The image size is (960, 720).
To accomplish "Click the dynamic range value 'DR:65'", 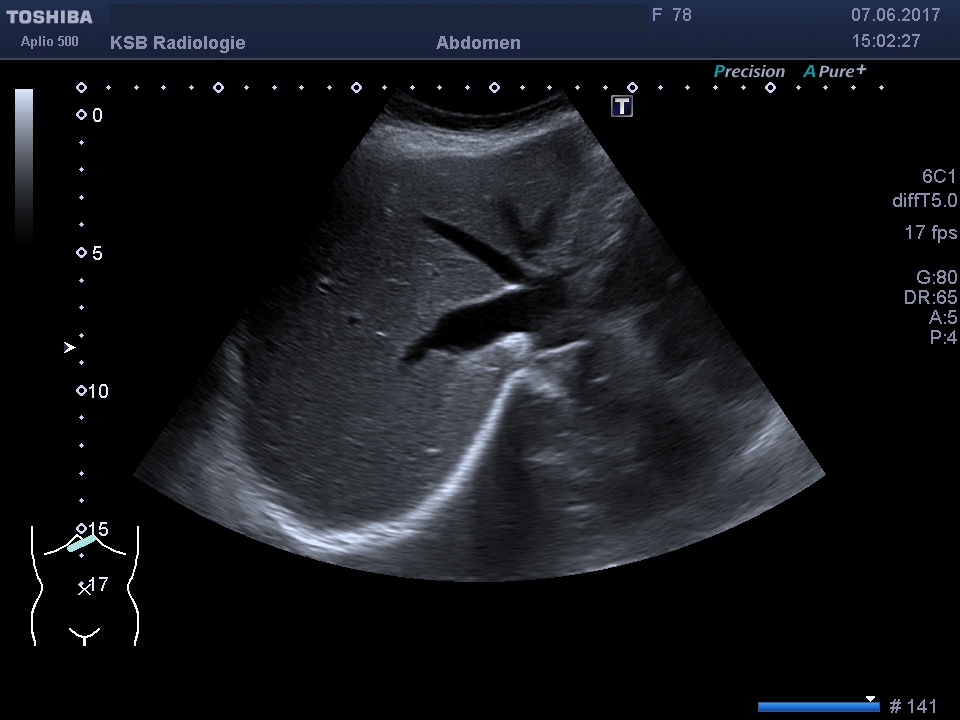I will pos(930,297).
